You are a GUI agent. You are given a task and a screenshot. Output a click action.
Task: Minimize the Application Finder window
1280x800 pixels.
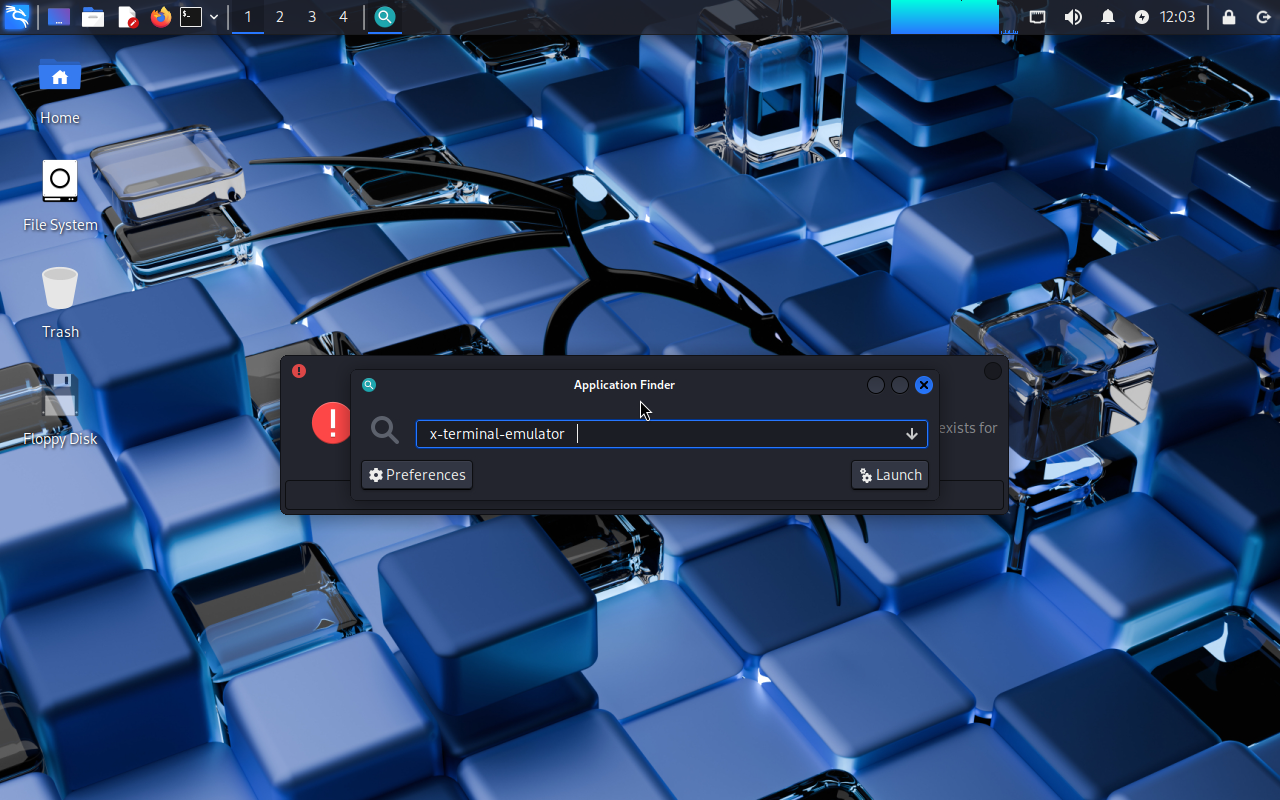click(876, 385)
